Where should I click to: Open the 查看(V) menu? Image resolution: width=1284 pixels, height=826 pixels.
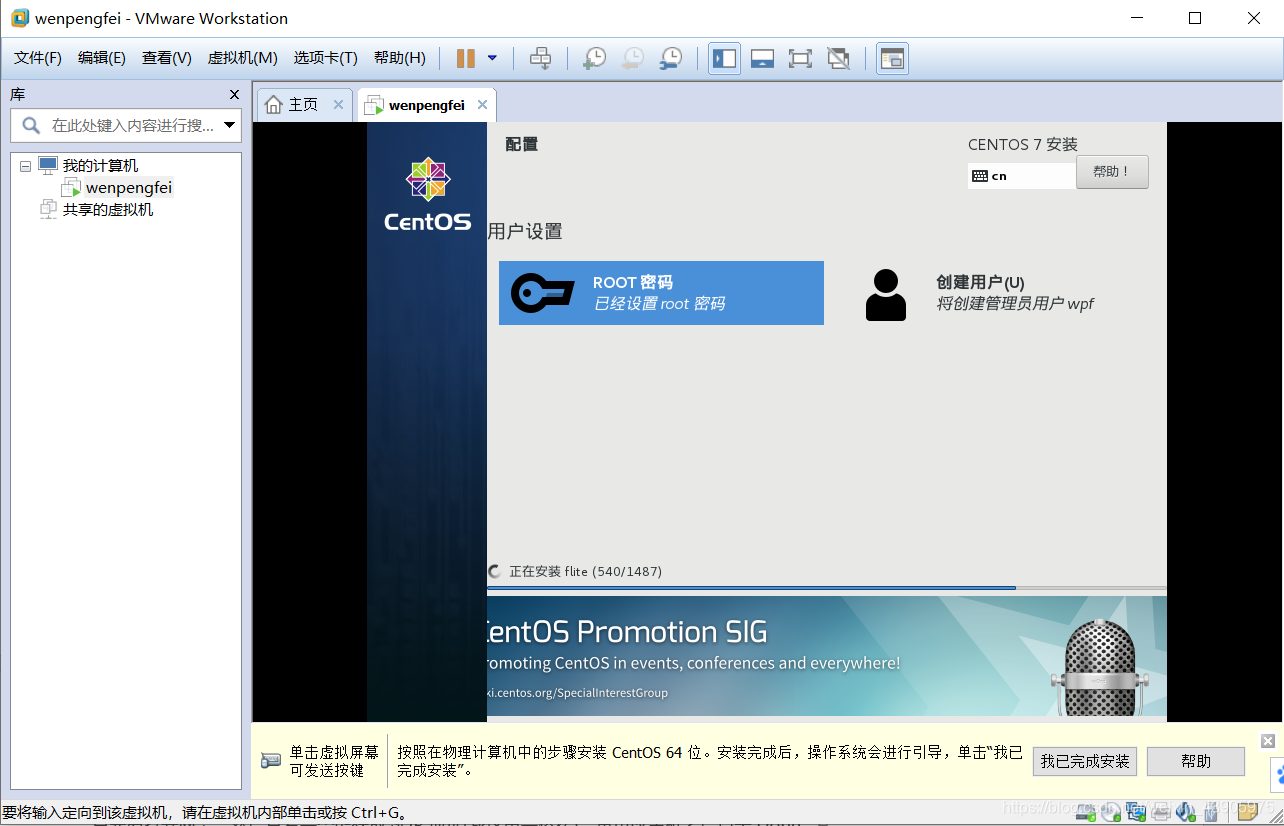pyautogui.click(x=167, y=58)
